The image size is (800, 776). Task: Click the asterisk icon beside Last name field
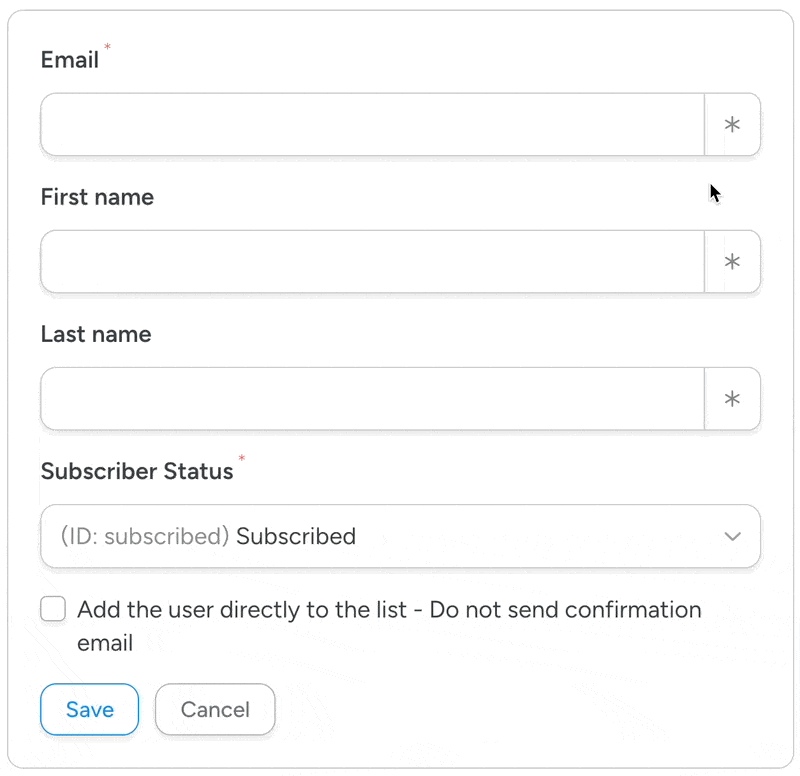point(732,399)
